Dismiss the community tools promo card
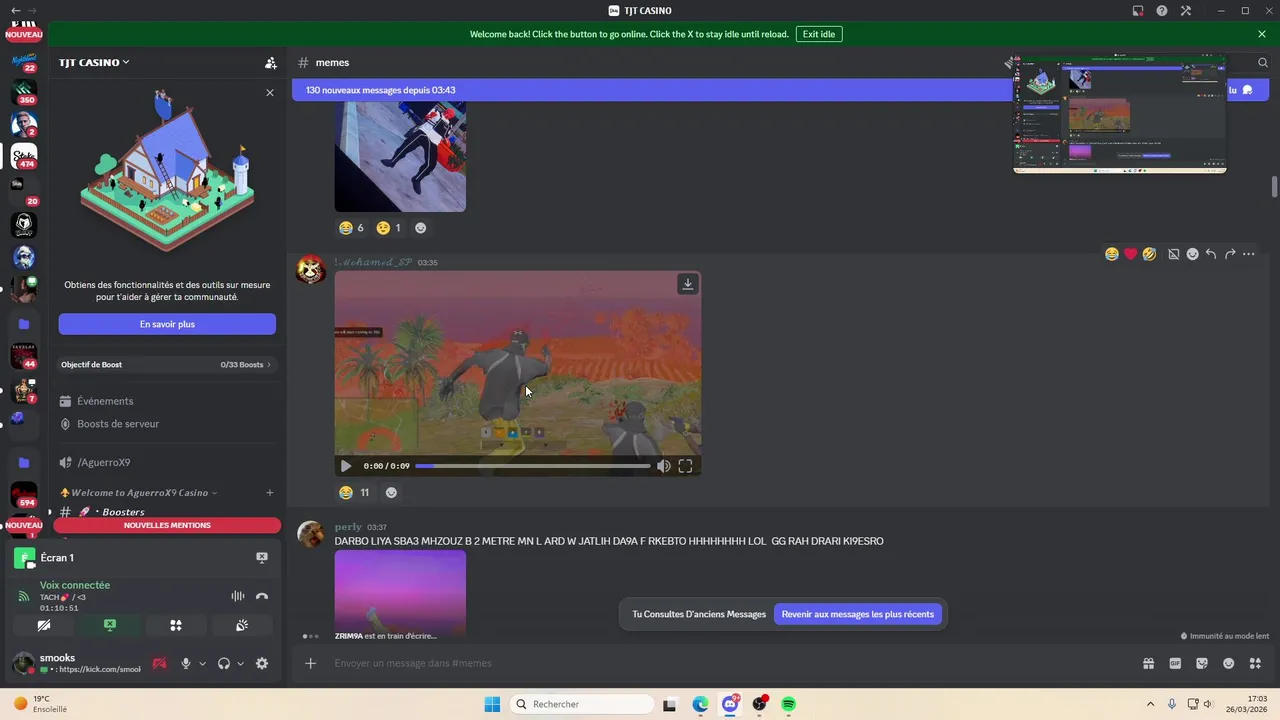The width and height of the screenshot is (1280, 720). pyautogui.click(x=269, y=92)
